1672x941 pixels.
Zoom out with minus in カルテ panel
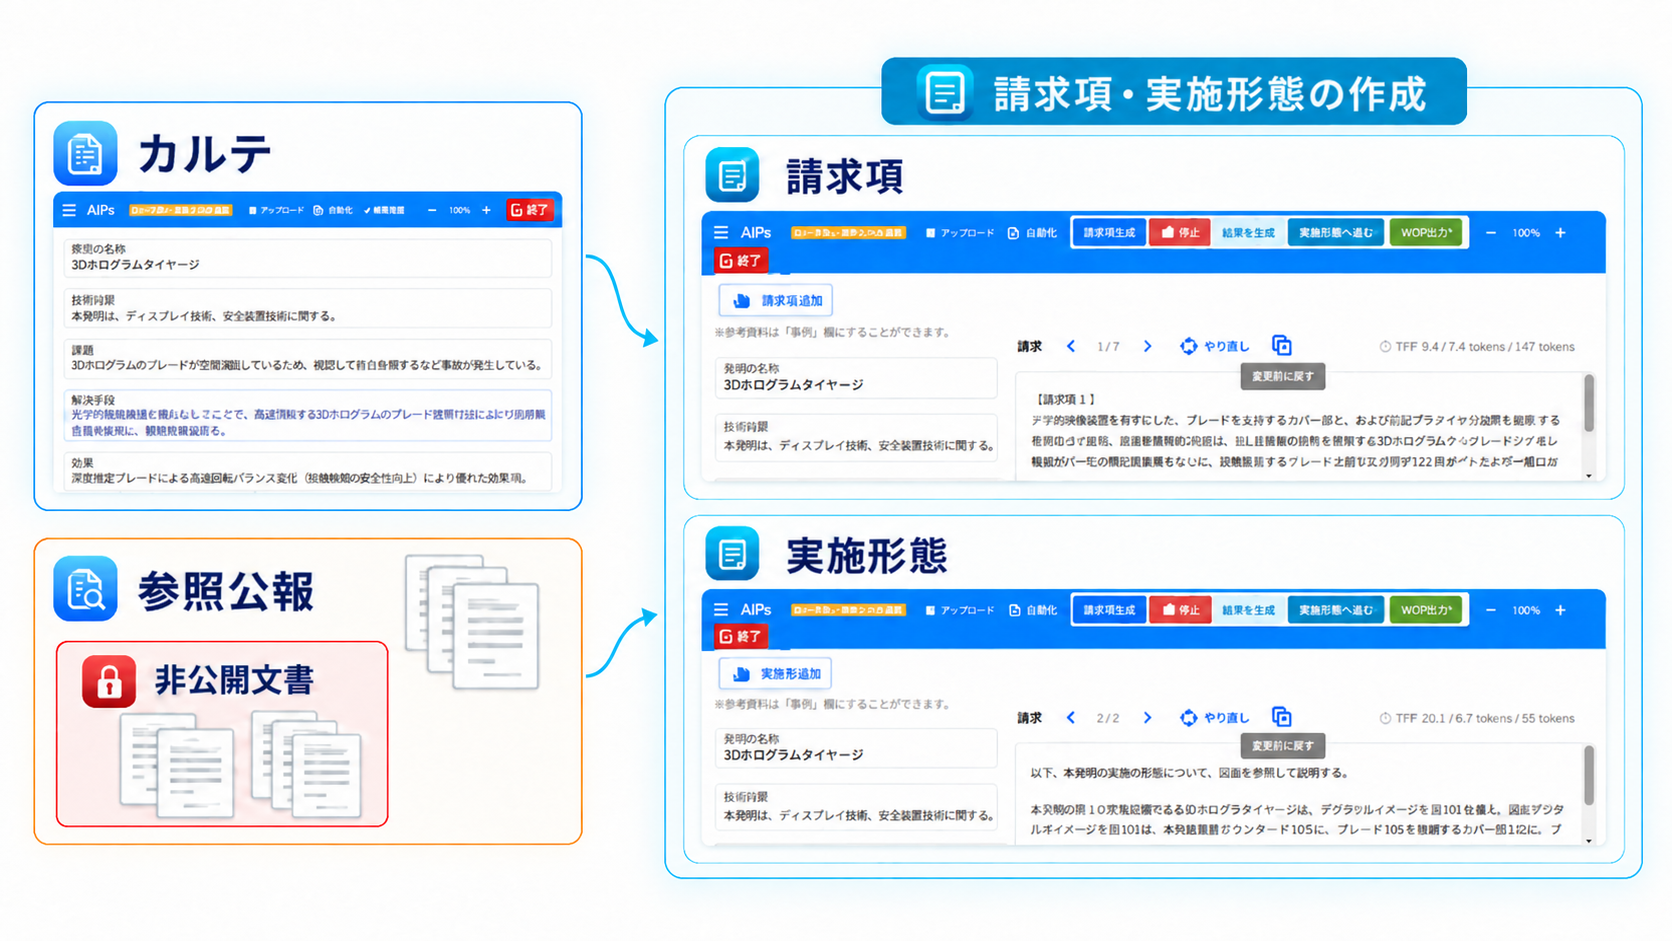[x=432, y=210]
